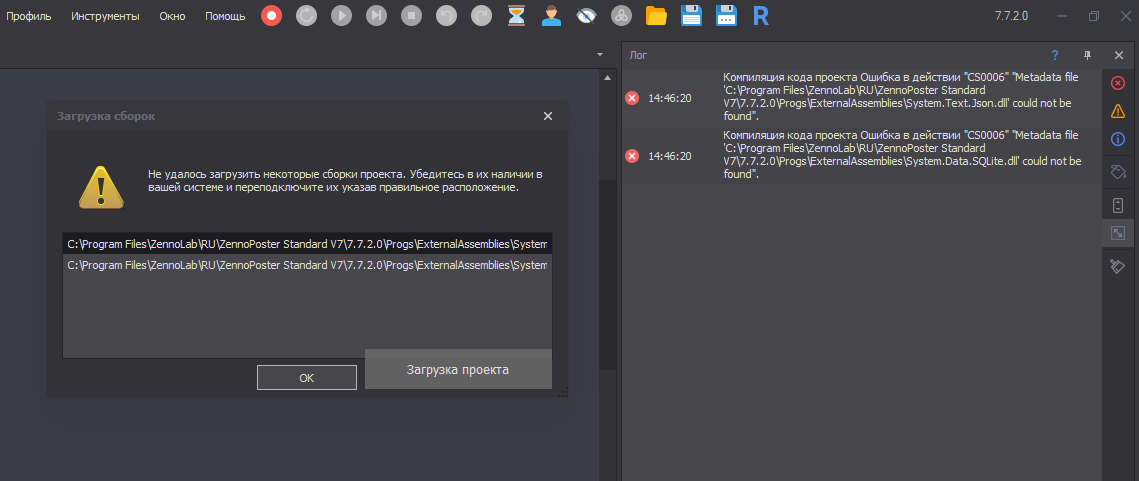Open the Помощь menu
The image size is (1139, 481).
coord(225,16)
